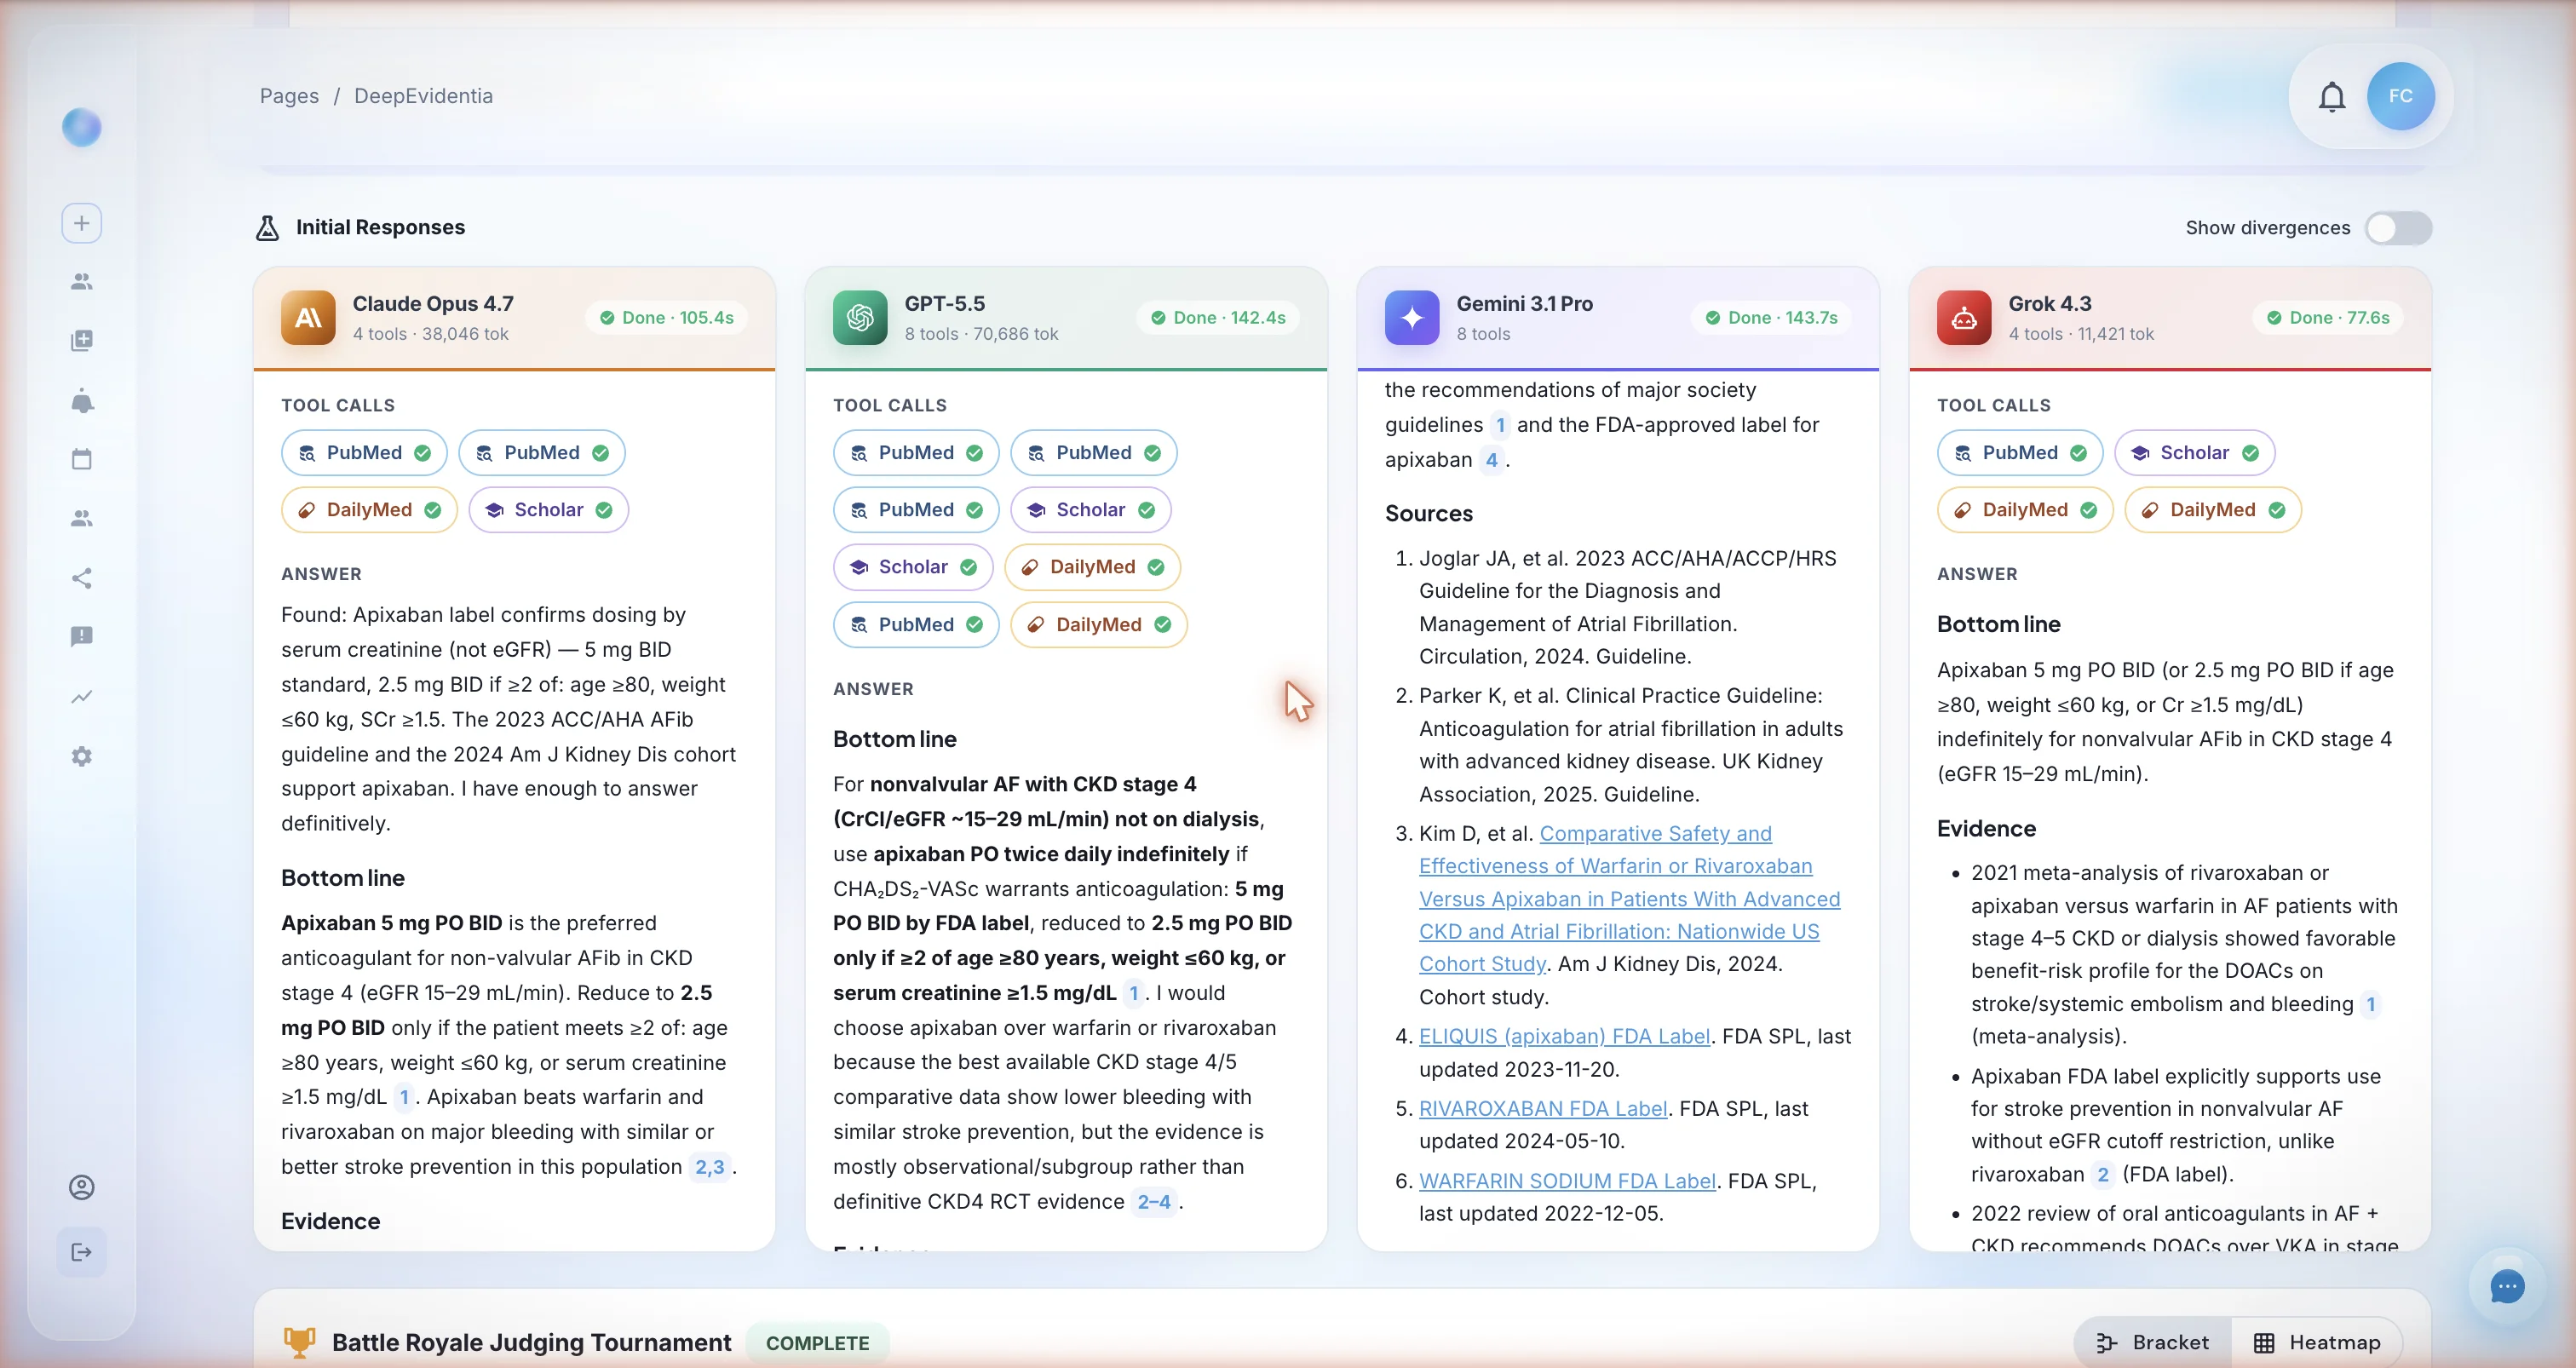
Task: Click the Claude Opus 4.7 model logo
Action: [x=308, y=317]
